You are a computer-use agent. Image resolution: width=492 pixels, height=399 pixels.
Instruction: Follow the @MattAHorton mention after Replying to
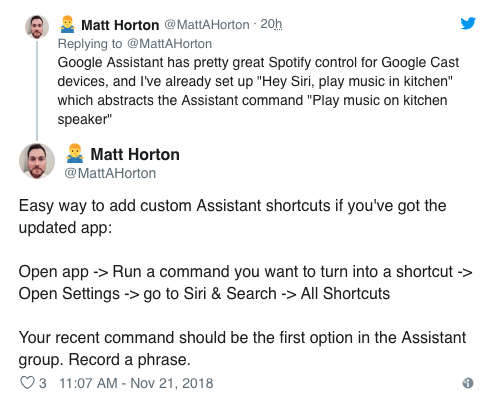[169, 44]
